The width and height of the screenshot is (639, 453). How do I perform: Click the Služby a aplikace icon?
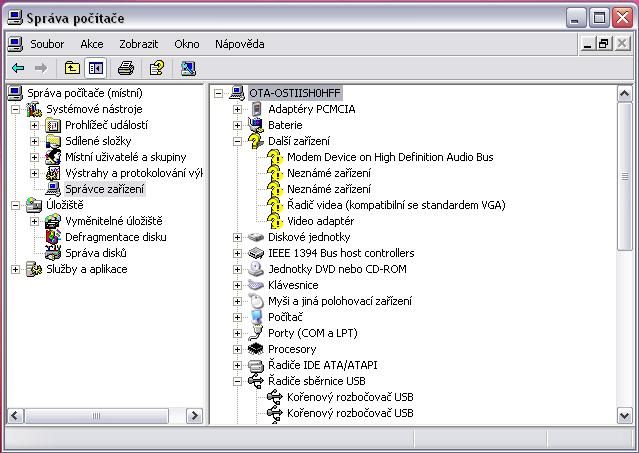click(34, 269)
